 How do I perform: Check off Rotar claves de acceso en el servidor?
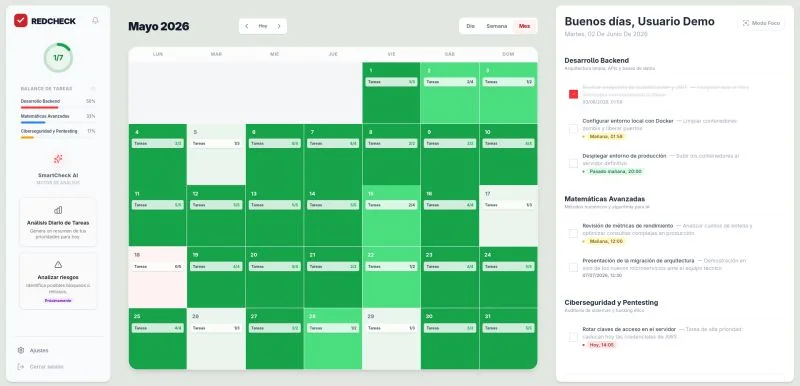pos(573,337)
